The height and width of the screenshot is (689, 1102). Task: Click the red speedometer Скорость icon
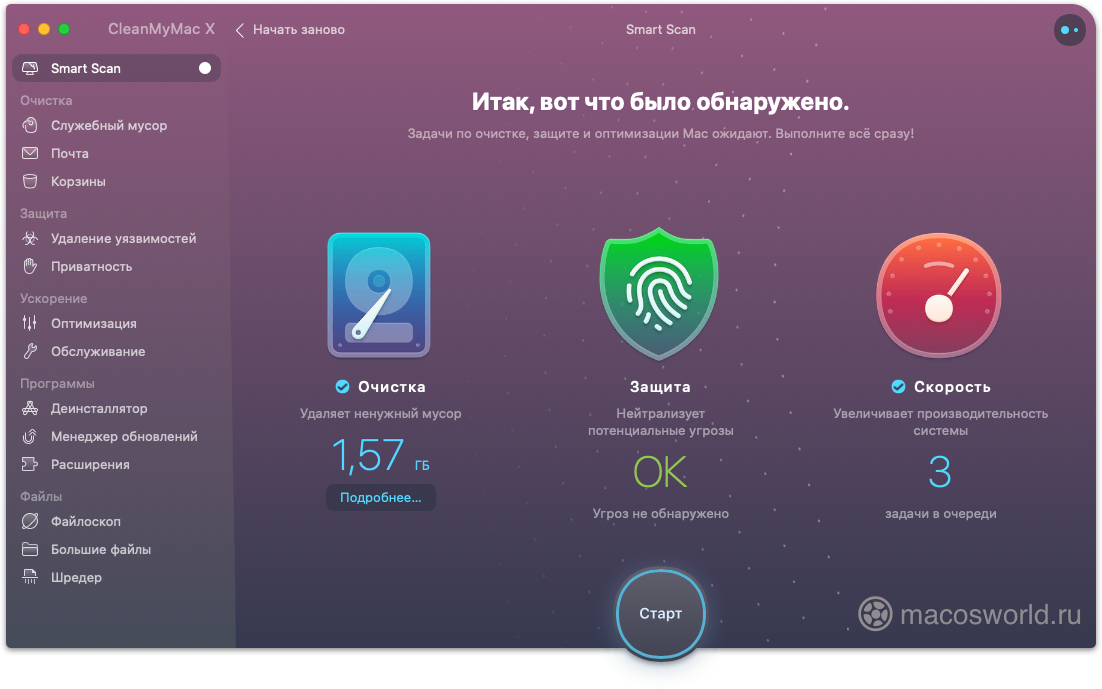[939, 295]
